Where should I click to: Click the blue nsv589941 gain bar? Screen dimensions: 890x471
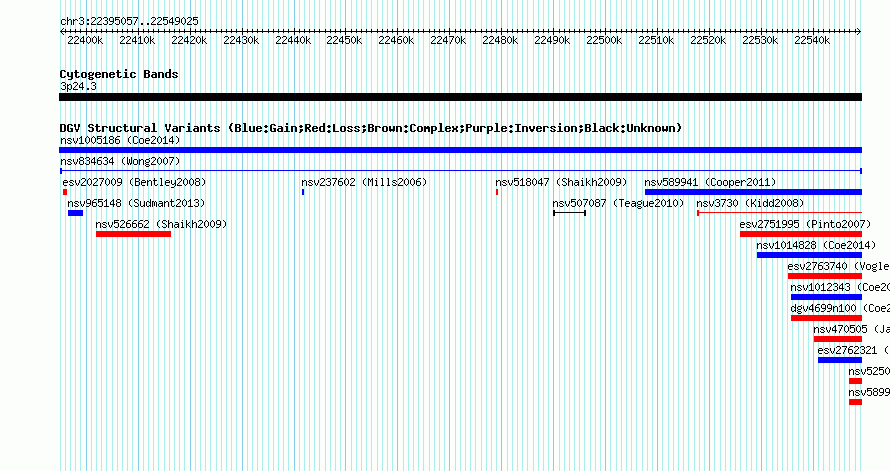(753, 192)
